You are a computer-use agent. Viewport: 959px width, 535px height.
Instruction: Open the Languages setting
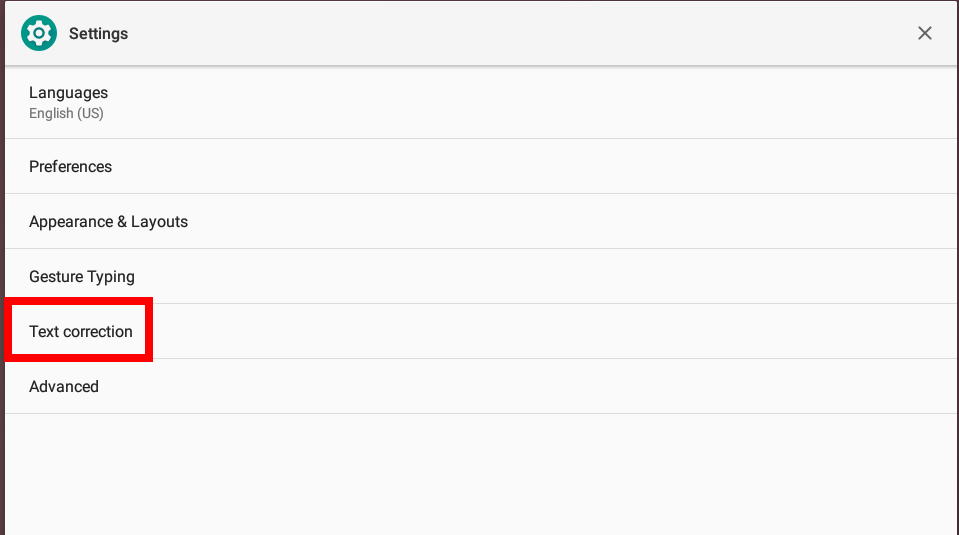(480, 102)
